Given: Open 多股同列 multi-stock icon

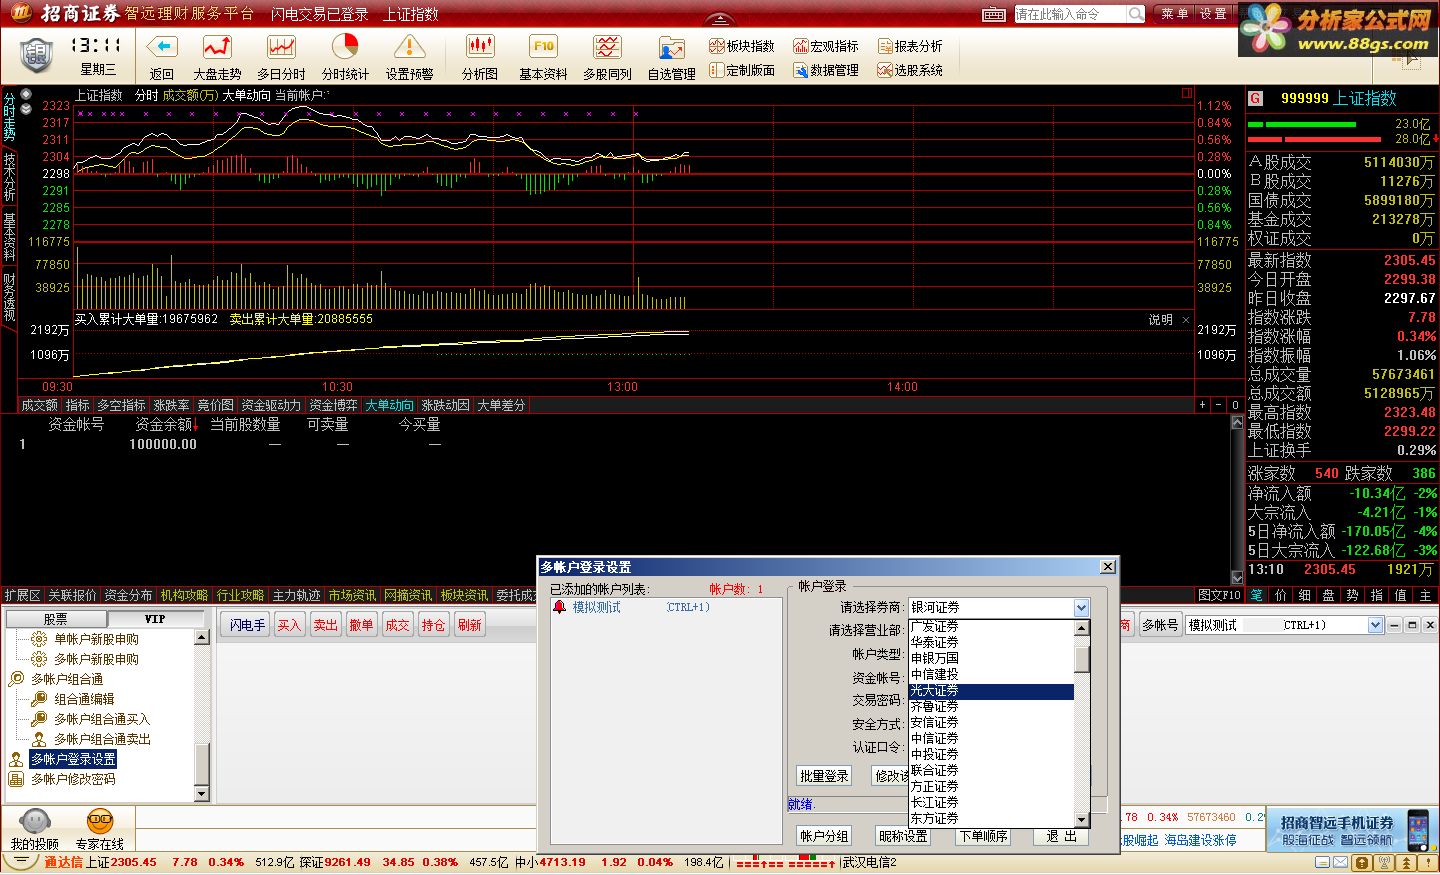Looking at the screenshot, I should 607,47.
